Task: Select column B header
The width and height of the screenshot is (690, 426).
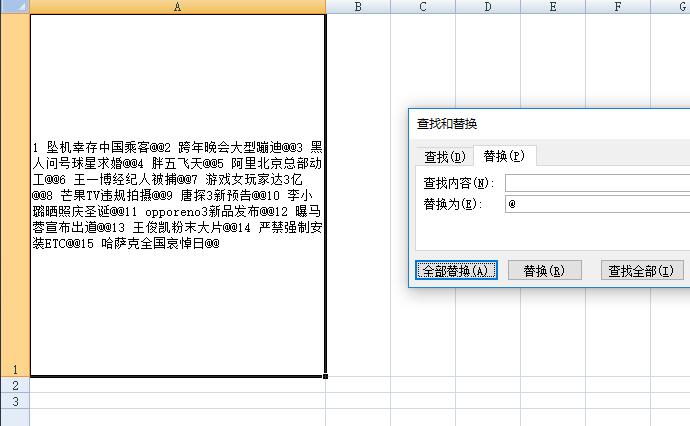Action: pos(358,7)
